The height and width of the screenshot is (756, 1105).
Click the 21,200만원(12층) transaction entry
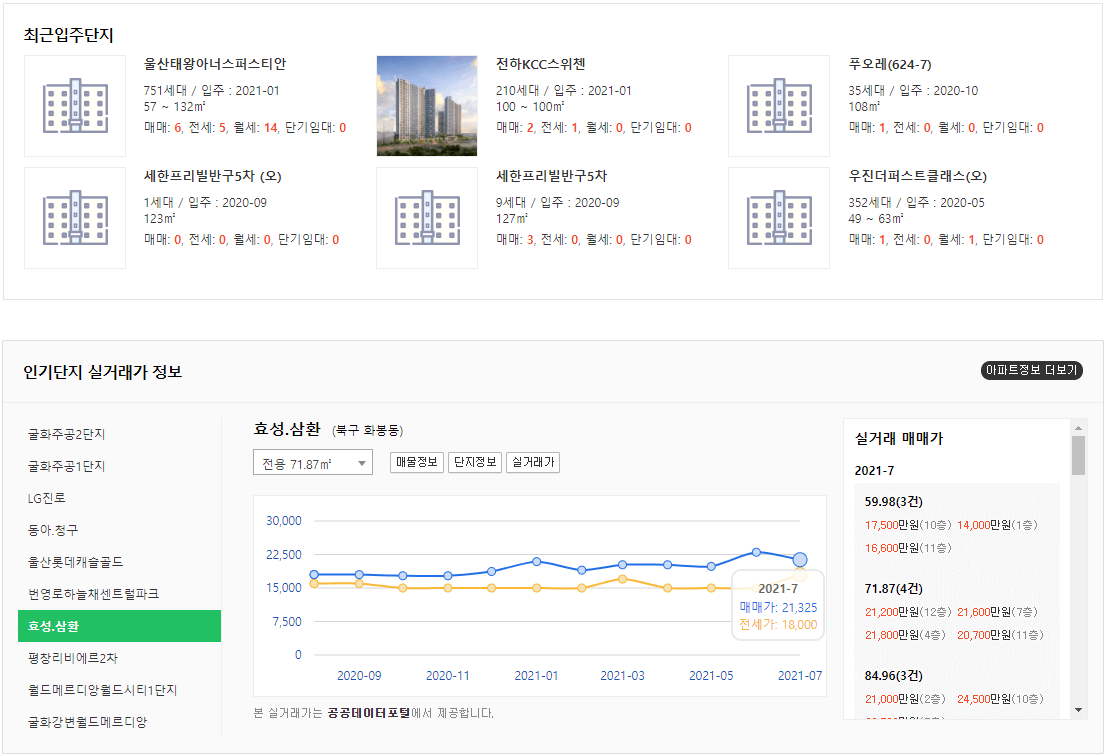[908, 612]
